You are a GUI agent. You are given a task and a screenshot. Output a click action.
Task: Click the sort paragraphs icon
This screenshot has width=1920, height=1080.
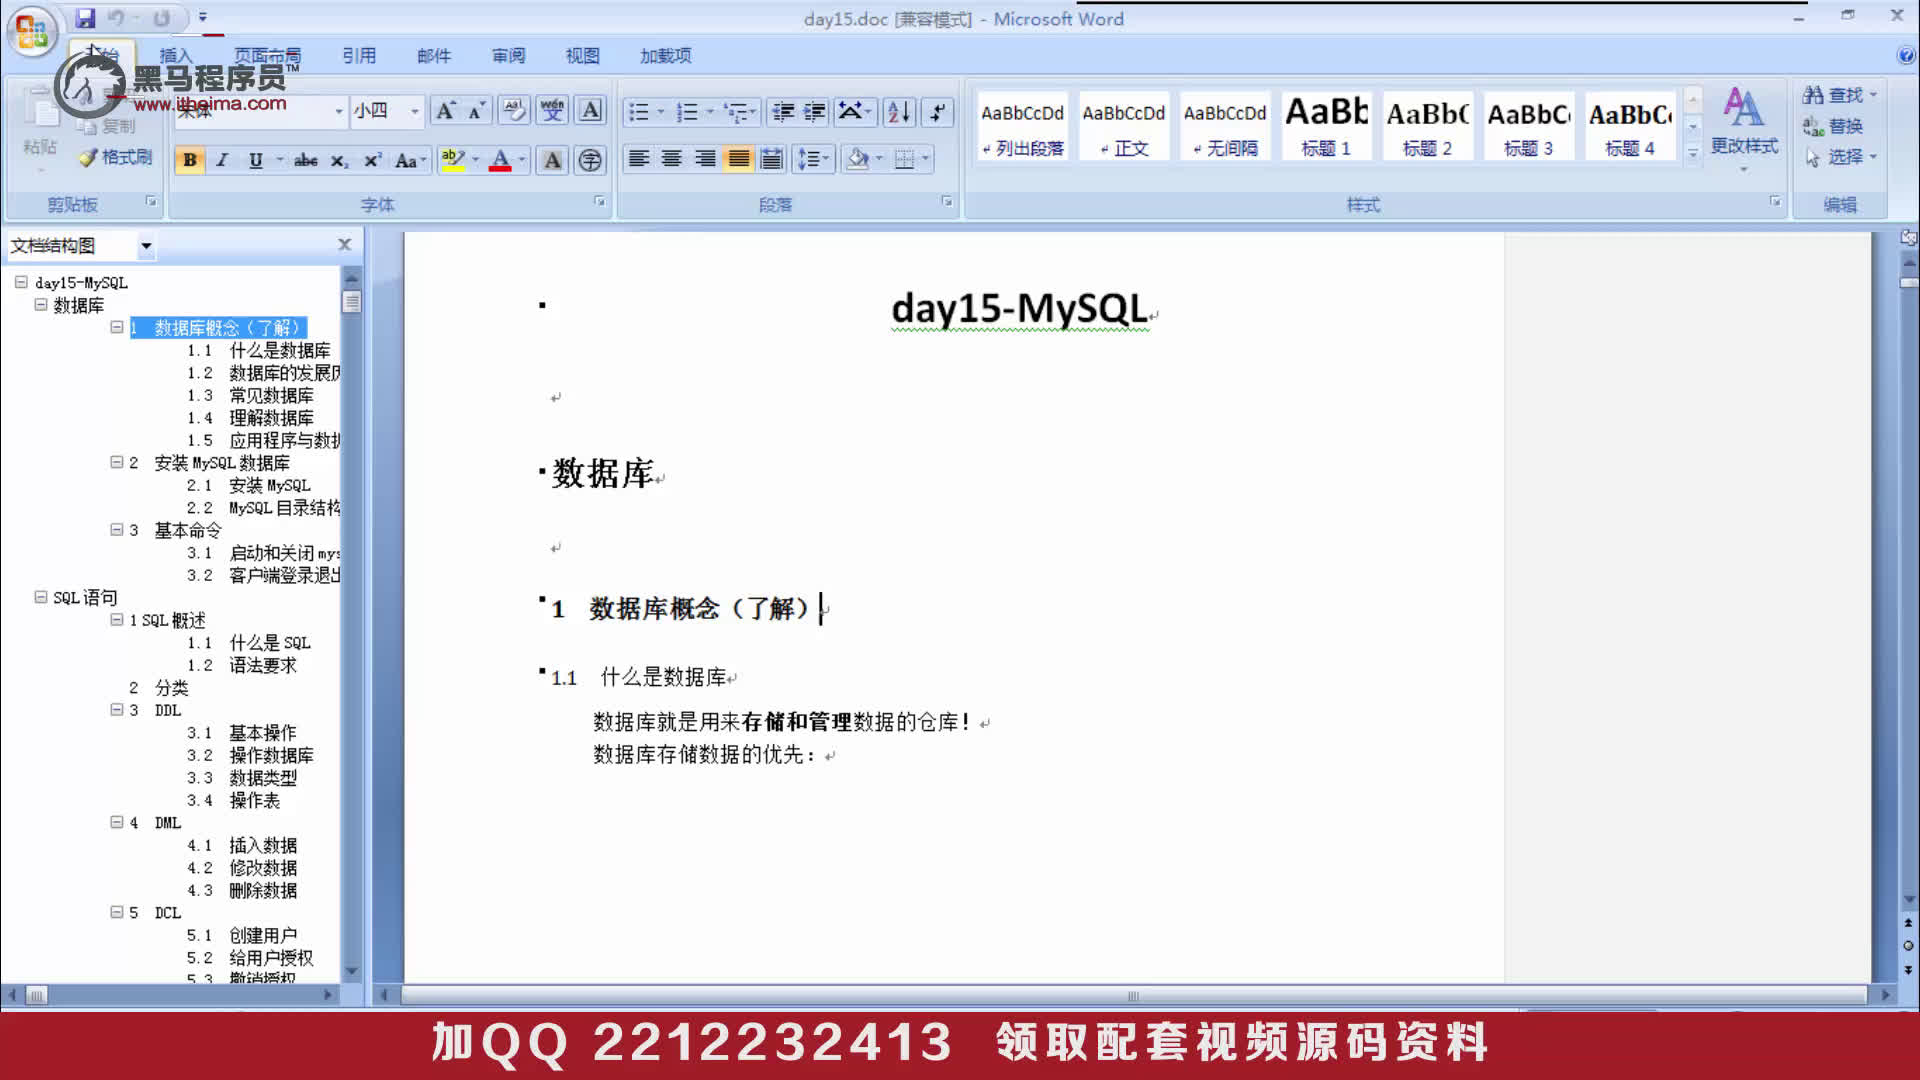(x=899, y=112)
